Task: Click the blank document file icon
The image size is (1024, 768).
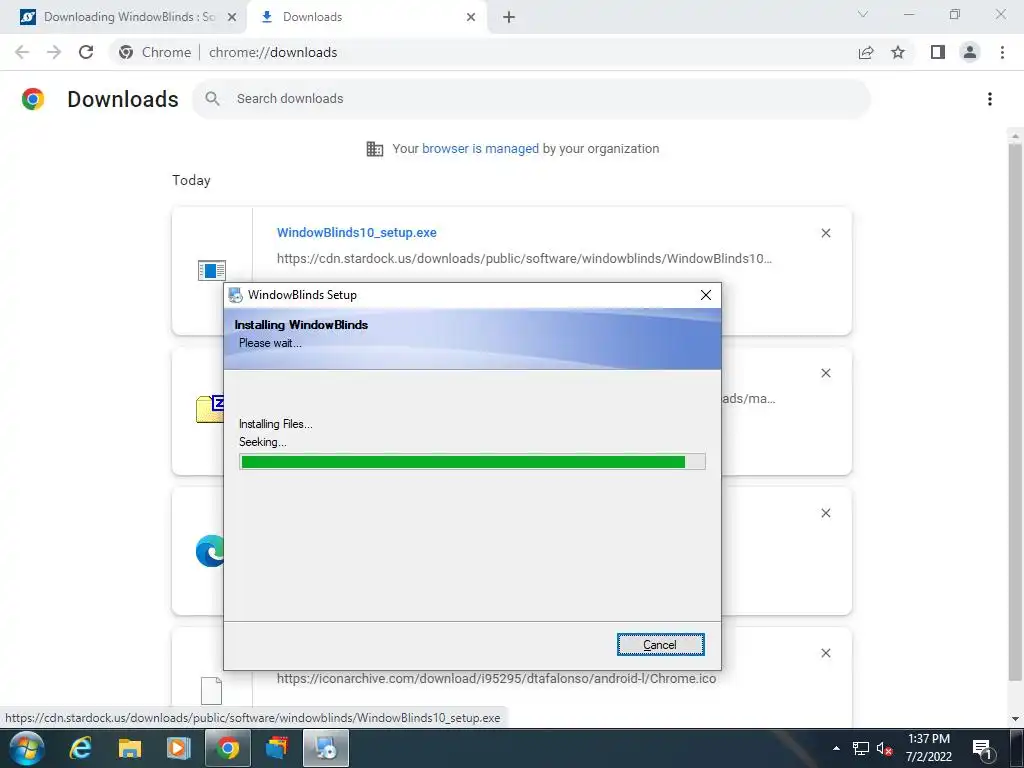Action: point(212,690)
